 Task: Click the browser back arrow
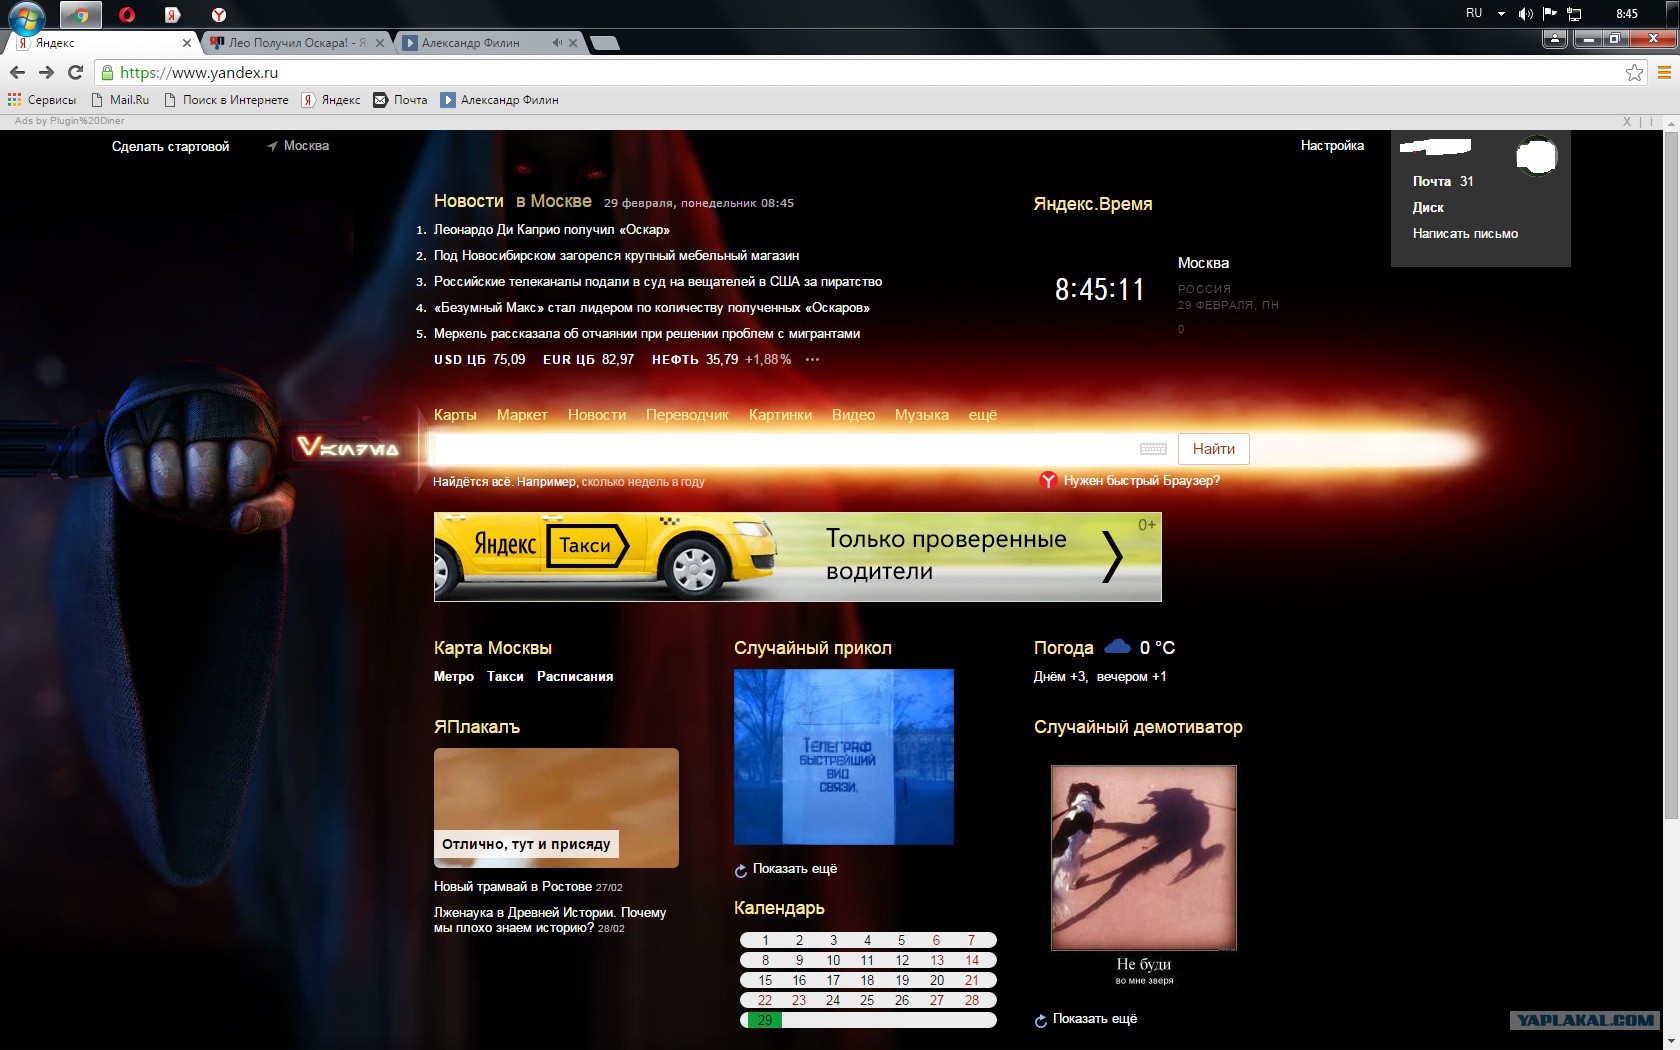pyautogui.click(x=17, y=72)
